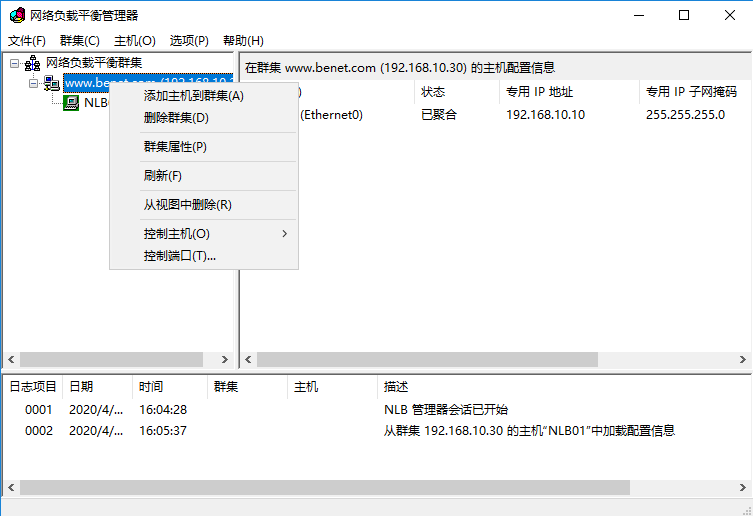753x516 pixels.
Task: Click the tree pane scrollbar left arrow
Action: (12, 359)
